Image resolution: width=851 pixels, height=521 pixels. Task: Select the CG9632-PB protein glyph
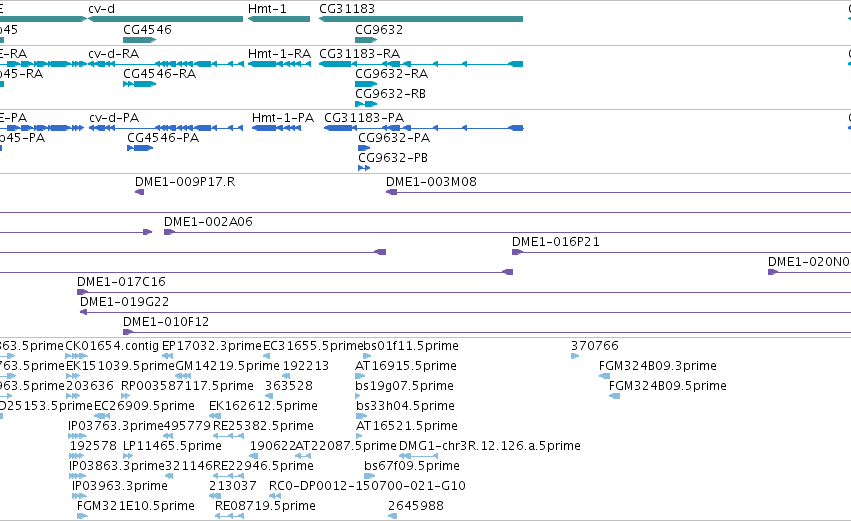(364, 168)
